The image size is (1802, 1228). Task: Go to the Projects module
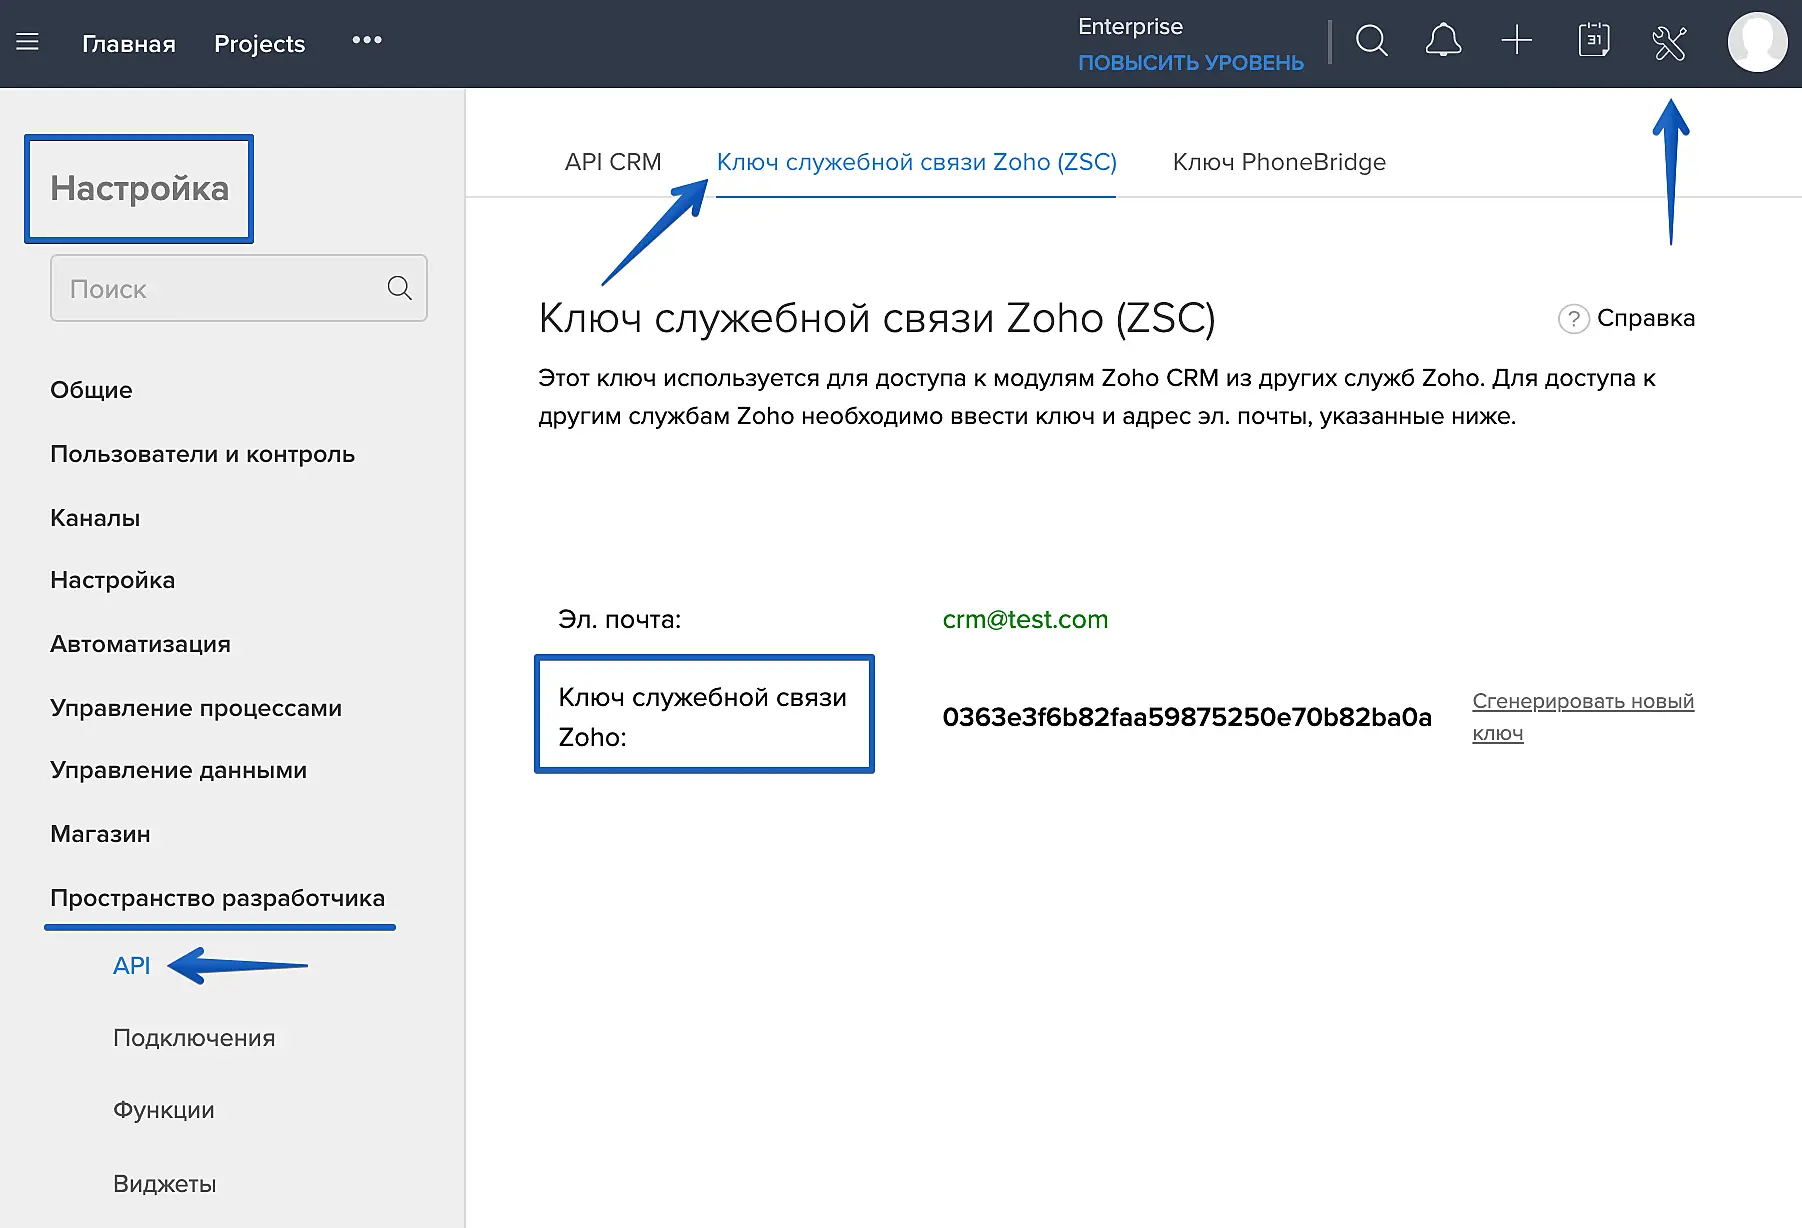point(259,44)
